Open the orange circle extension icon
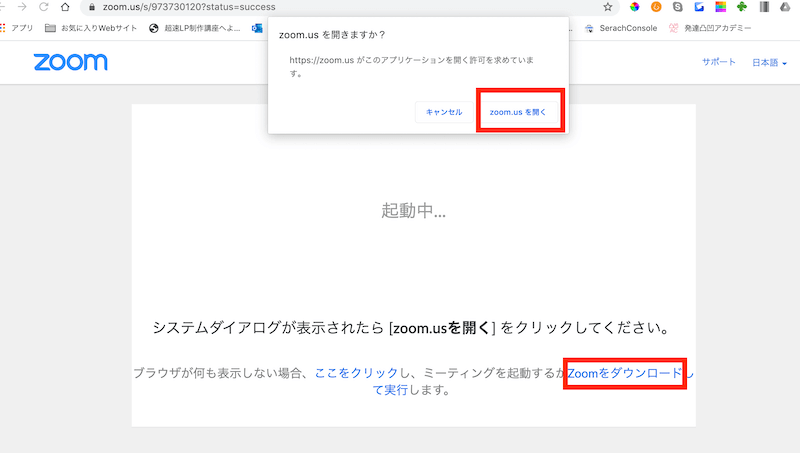The height and width of the screenshot is (453, 800). click(x=656, y=7)
